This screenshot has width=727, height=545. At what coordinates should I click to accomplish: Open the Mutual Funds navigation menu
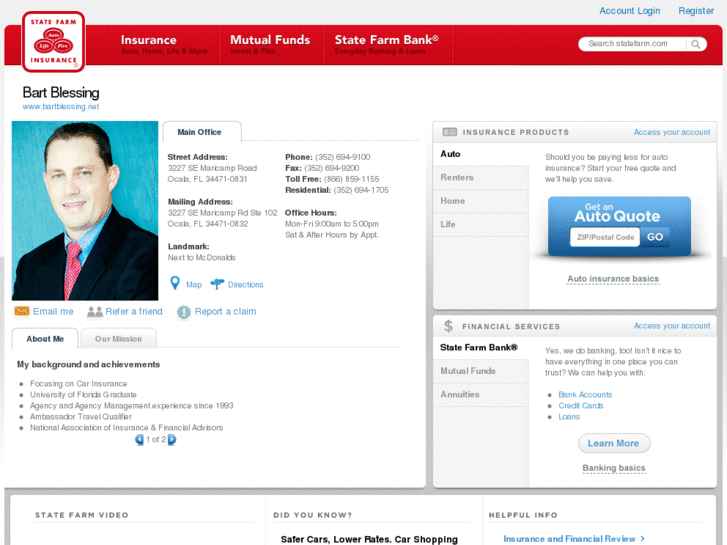(x=271, y=45)
